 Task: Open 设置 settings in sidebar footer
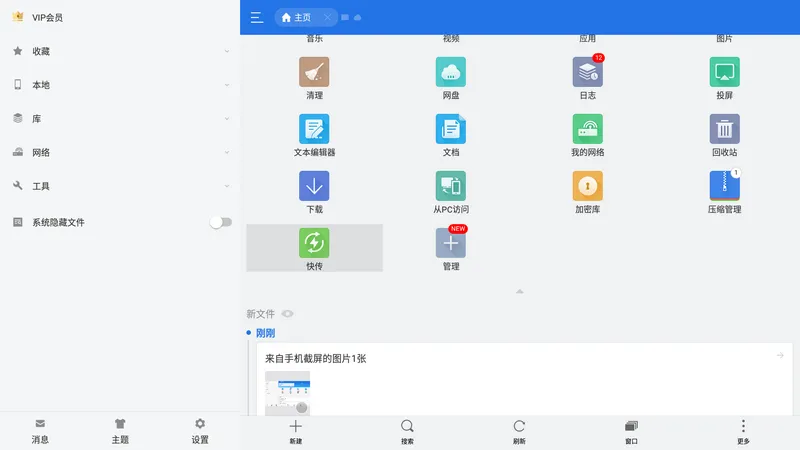pos(199,432)
